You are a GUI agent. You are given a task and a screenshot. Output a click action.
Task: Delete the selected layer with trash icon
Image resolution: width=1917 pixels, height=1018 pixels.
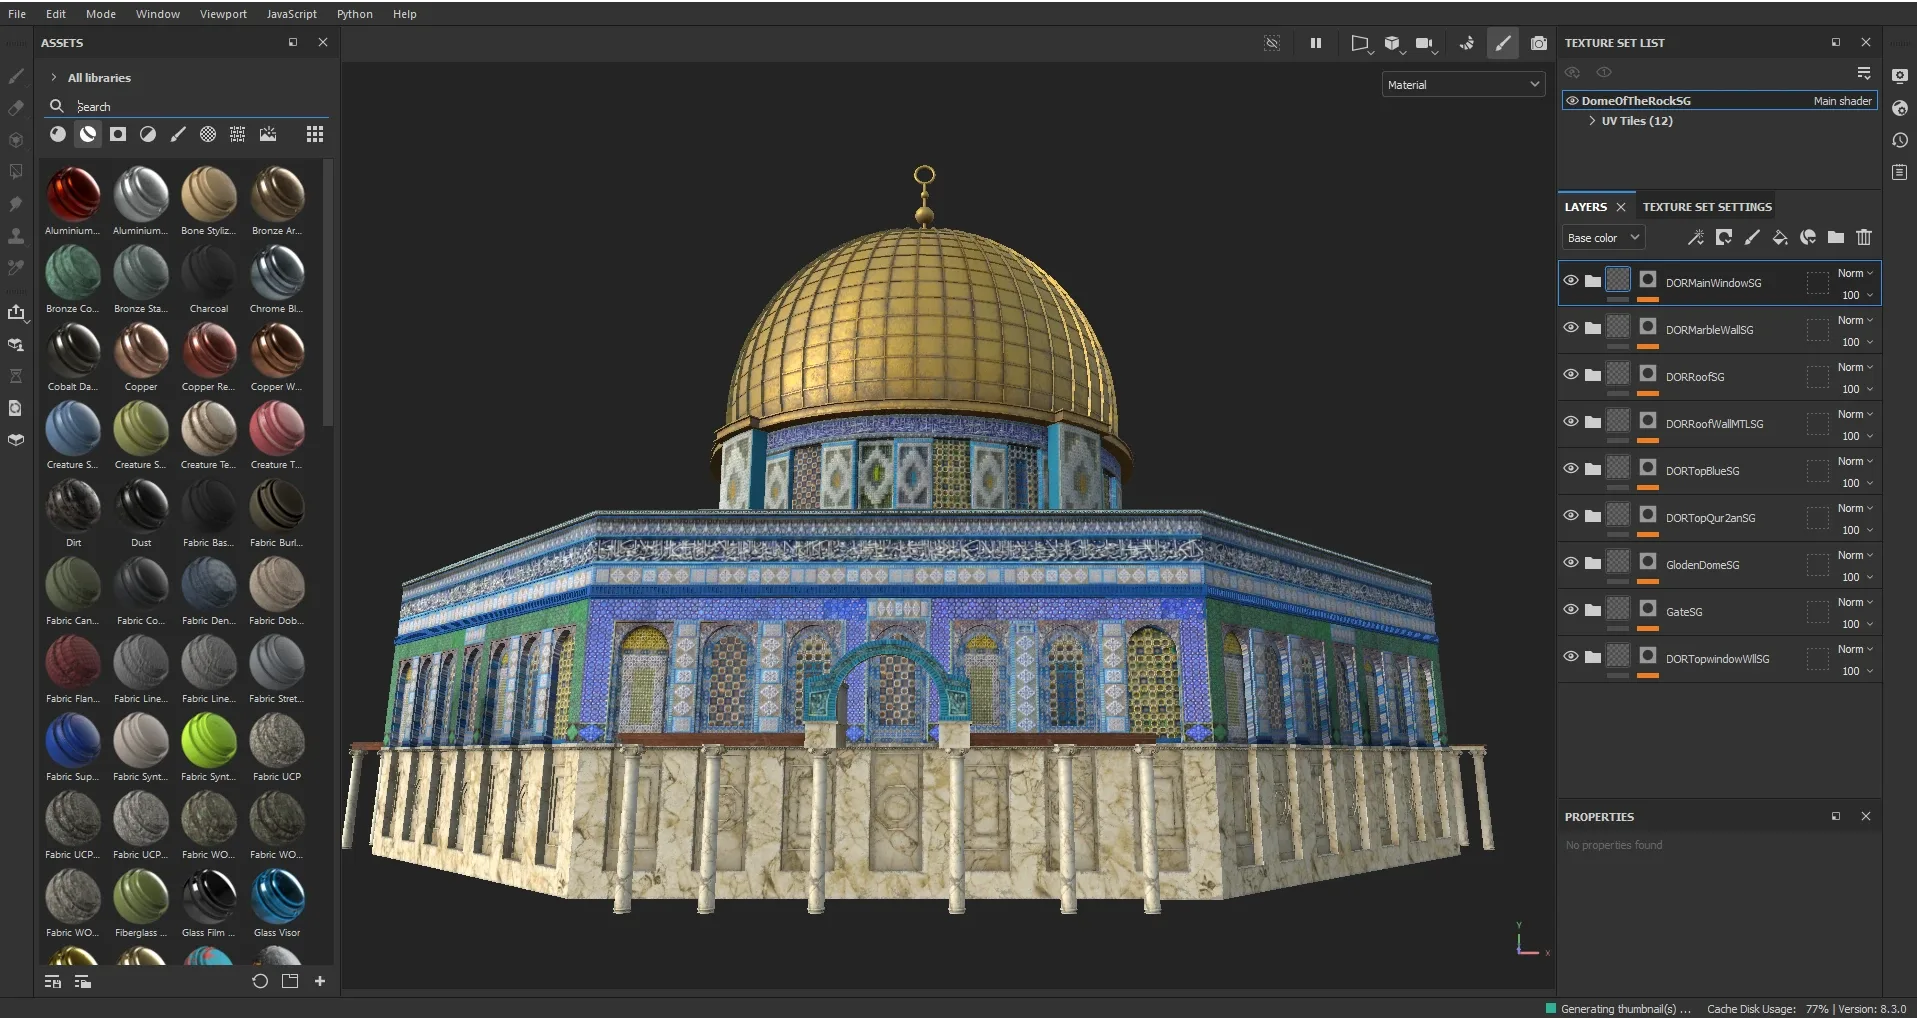point(1864,237)
